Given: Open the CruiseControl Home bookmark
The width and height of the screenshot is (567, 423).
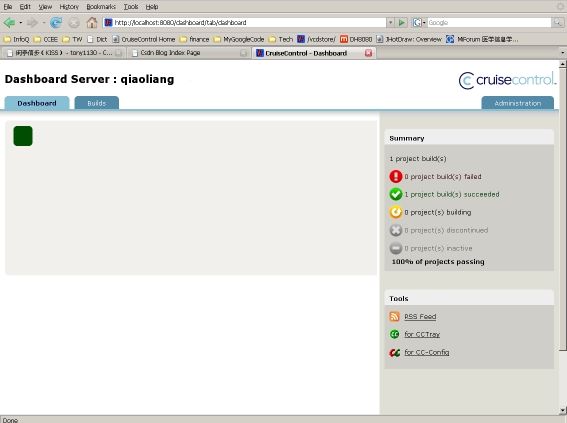Looking at the screenshot, I should pyautogui.click(x=144, y=39).
